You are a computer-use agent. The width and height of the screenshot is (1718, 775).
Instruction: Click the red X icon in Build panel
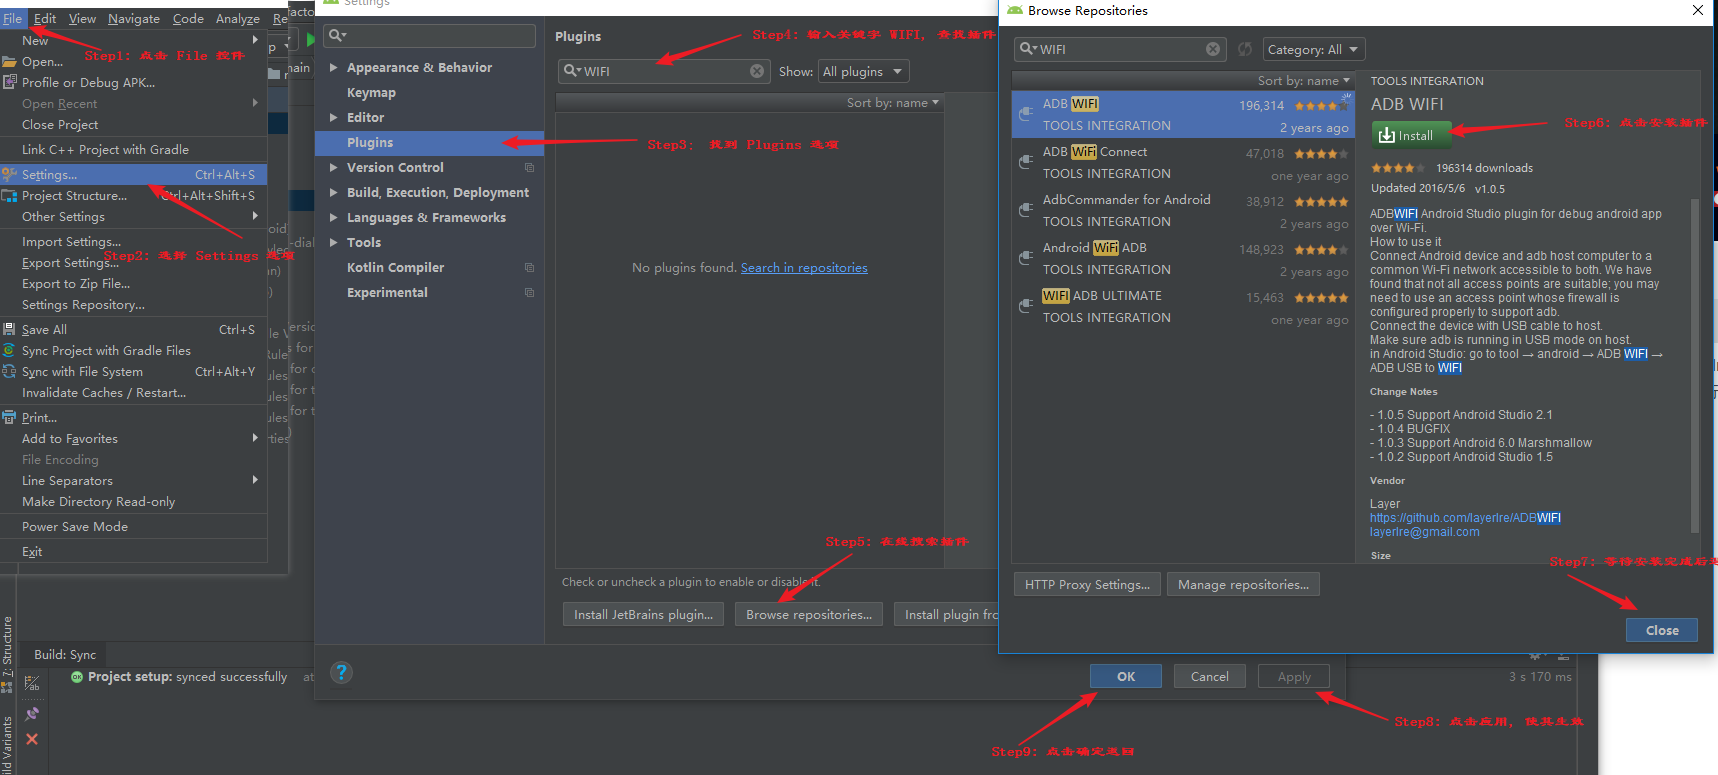[32, 739]
